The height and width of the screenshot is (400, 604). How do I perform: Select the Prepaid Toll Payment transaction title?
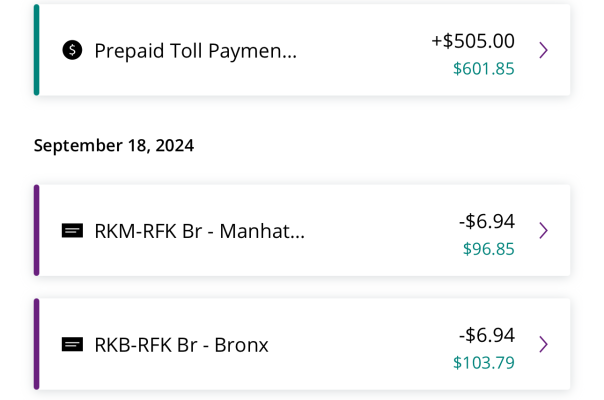196,51
